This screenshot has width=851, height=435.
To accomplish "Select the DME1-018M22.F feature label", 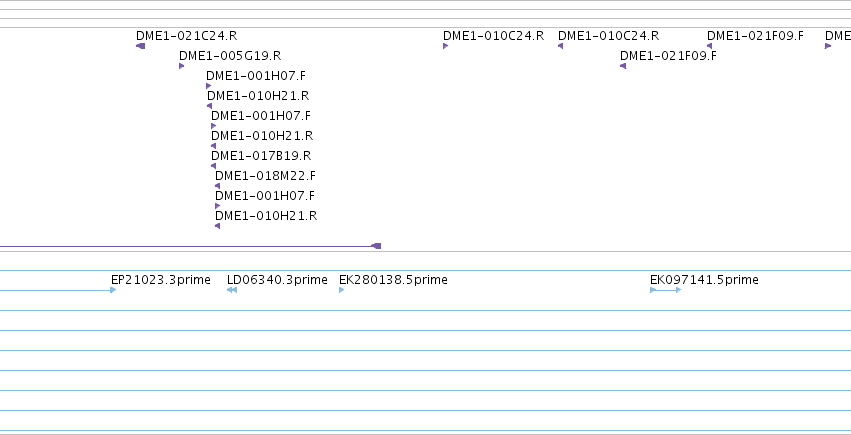I will point(265,176).
